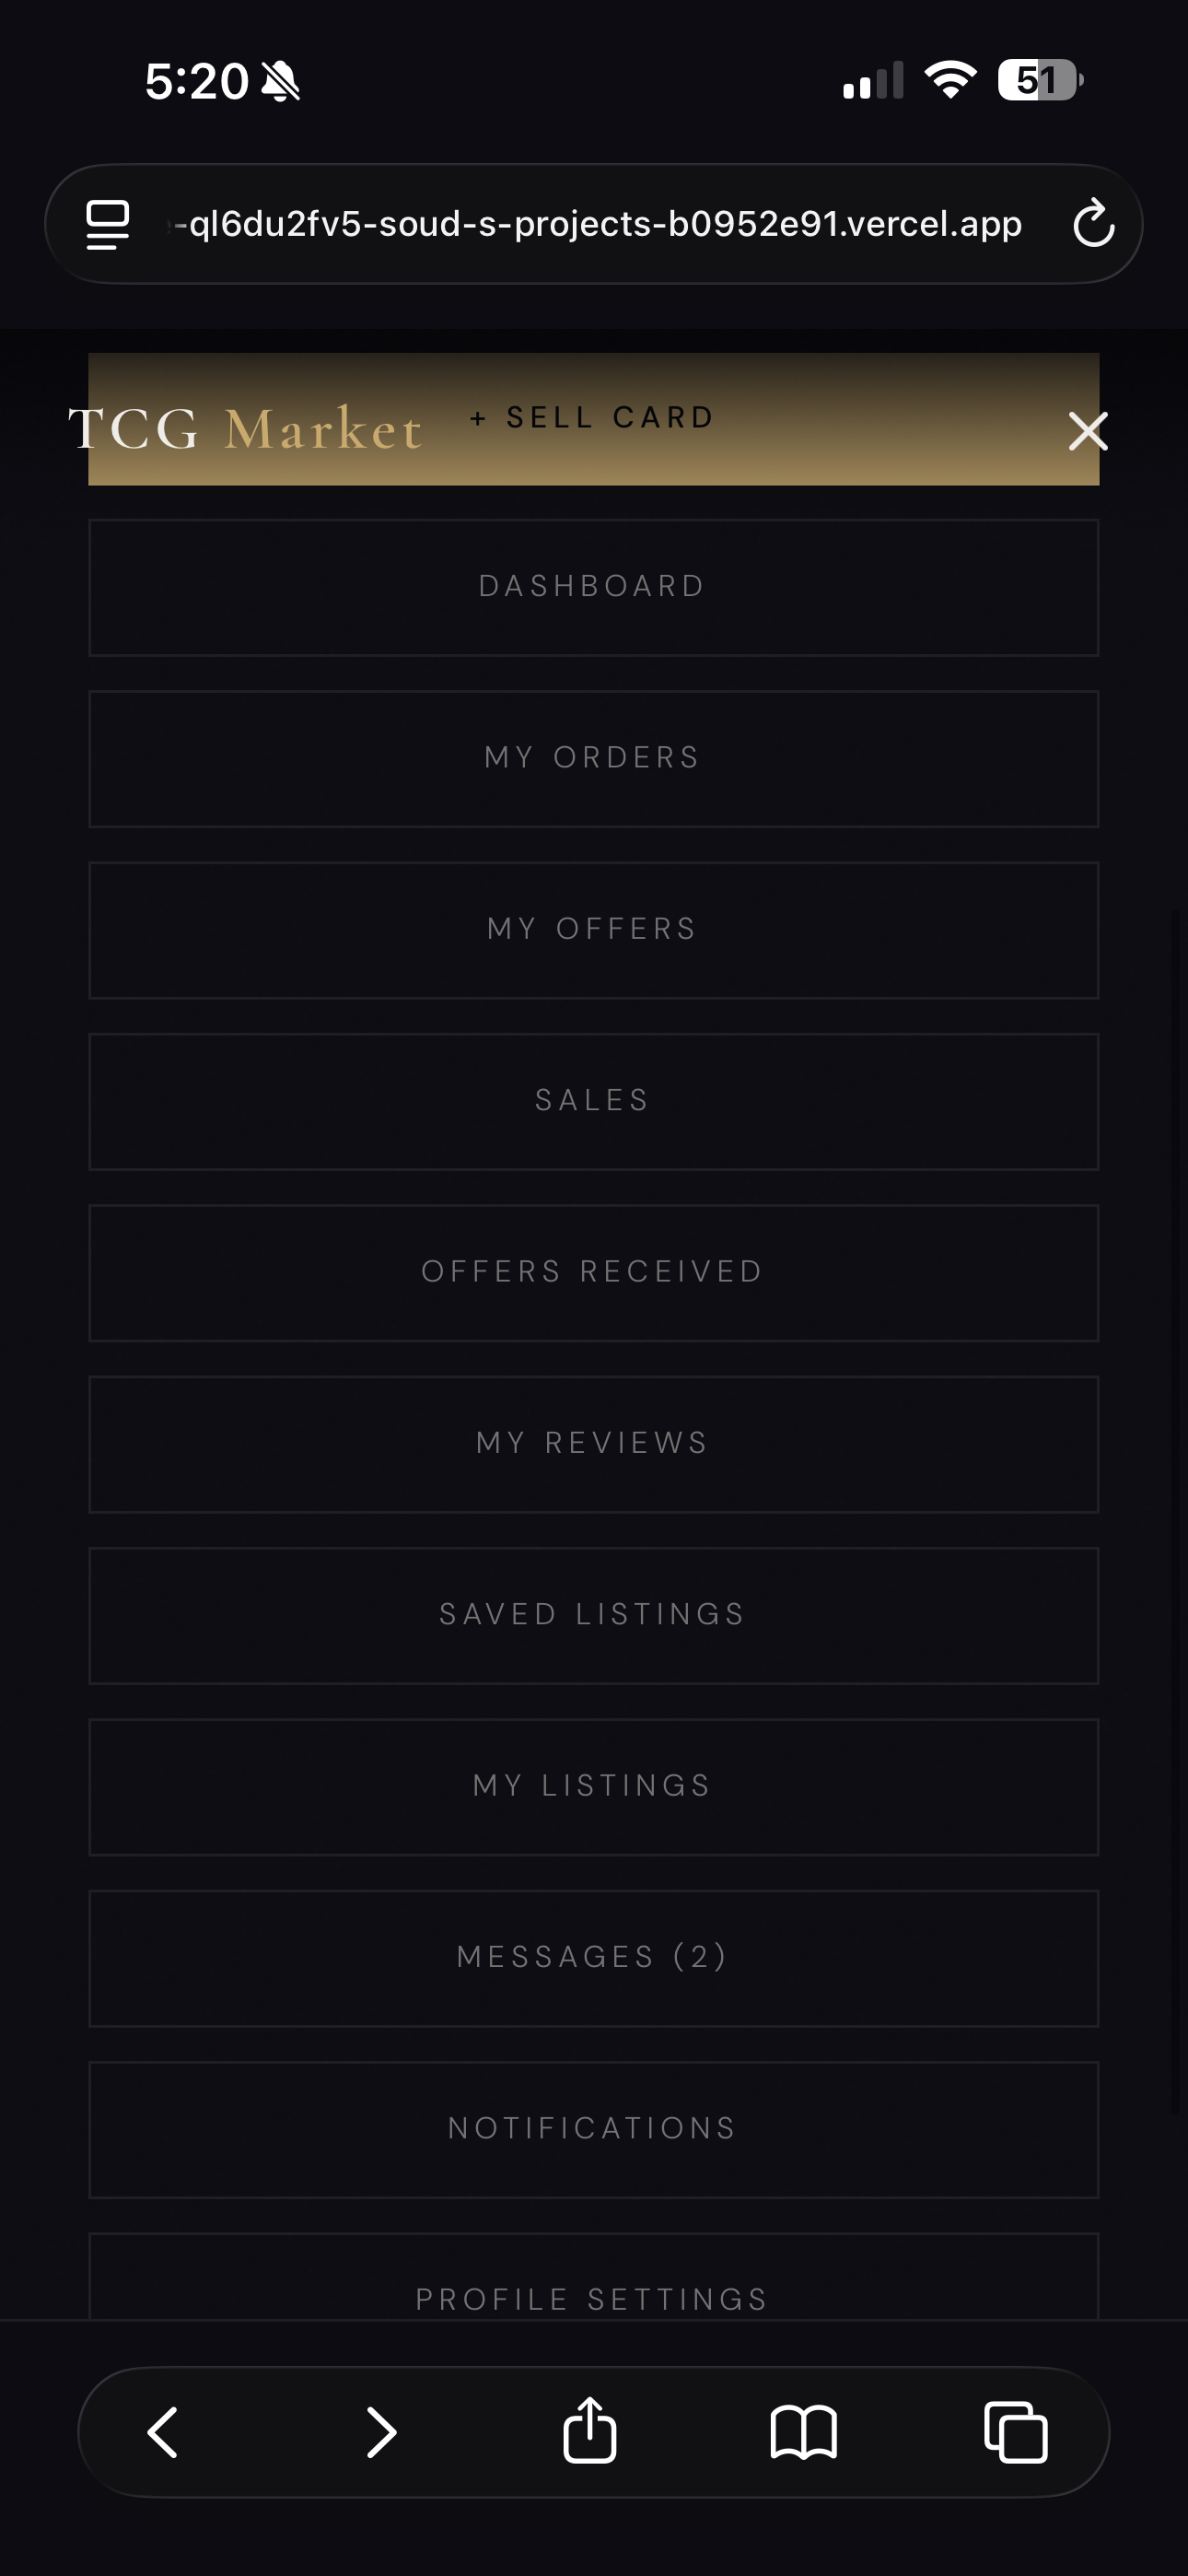
Task: Open Safari bookmarks
Action: point(803,2431)
